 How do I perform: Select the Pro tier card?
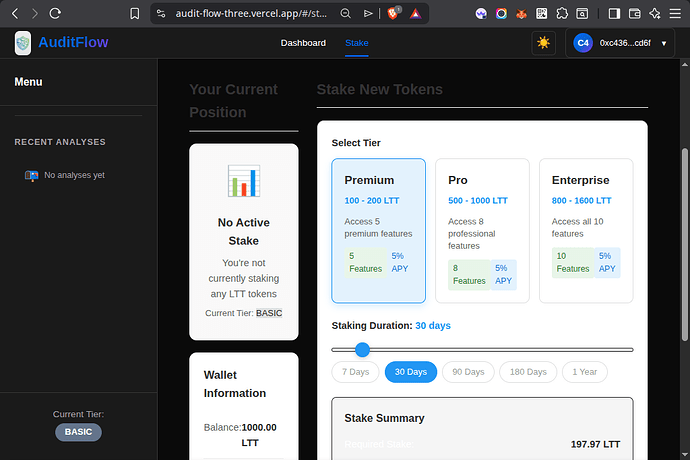482,230
